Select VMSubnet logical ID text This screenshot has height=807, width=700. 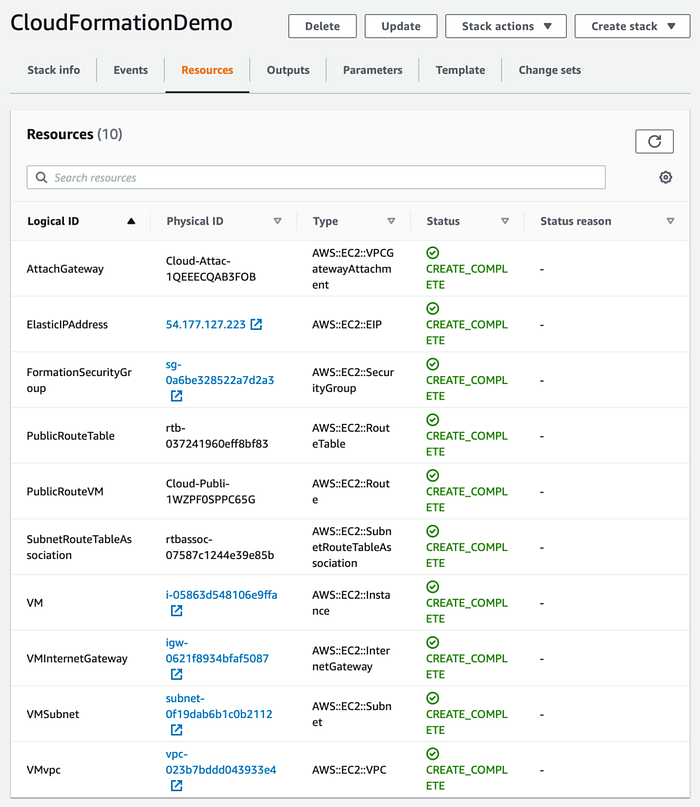pyautogui.click(x=53, y=714)
